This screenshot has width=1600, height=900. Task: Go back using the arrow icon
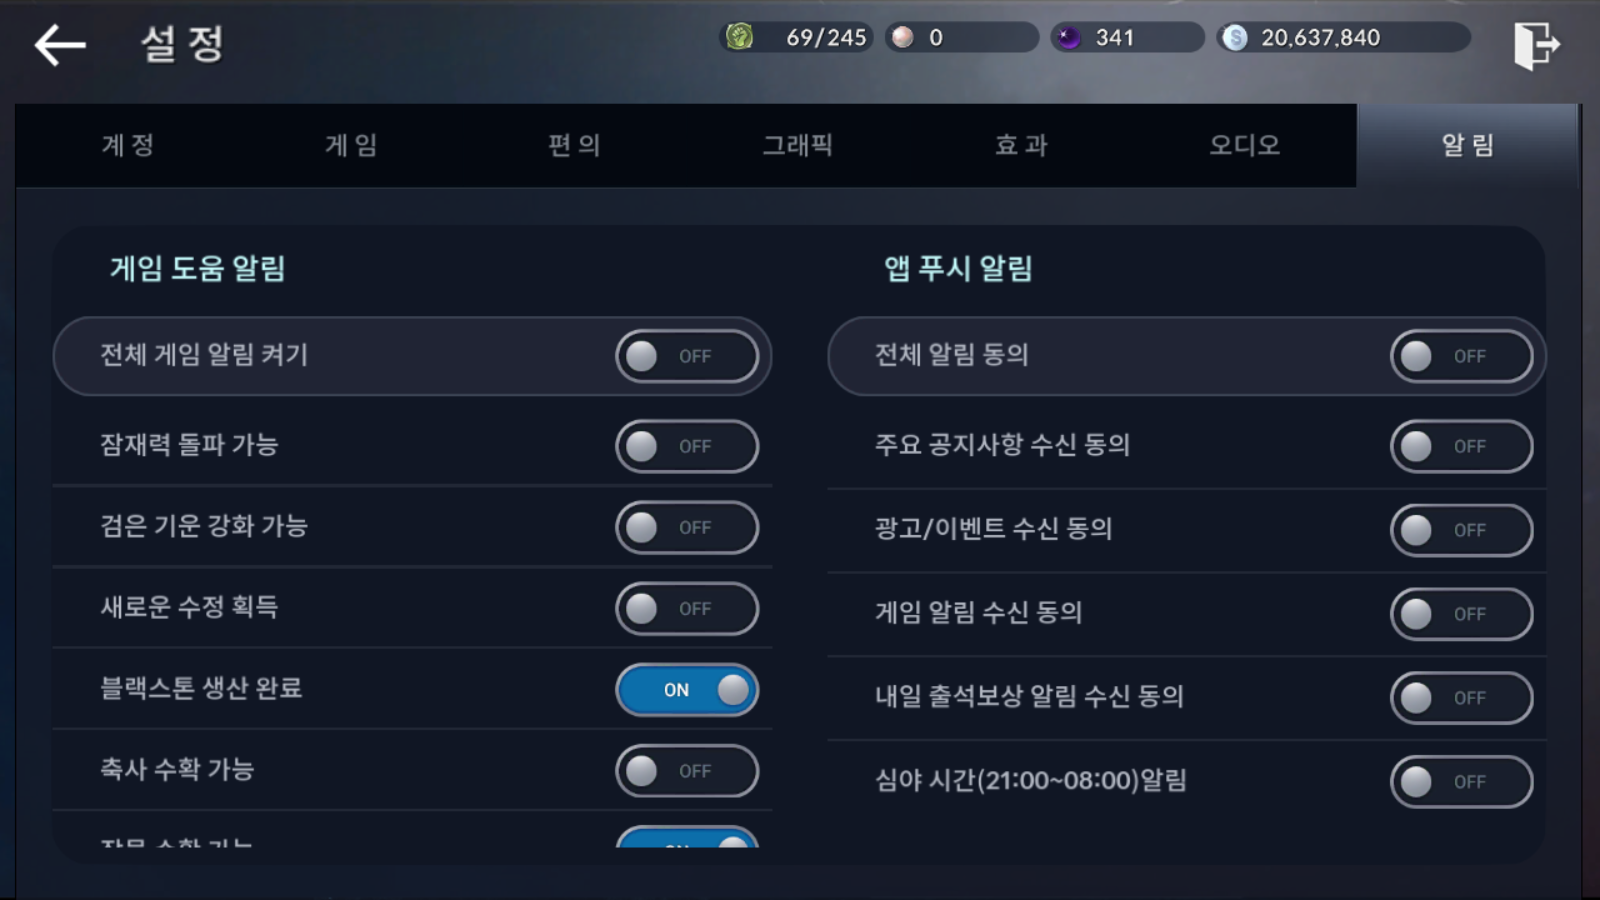[x=60, y=45]
